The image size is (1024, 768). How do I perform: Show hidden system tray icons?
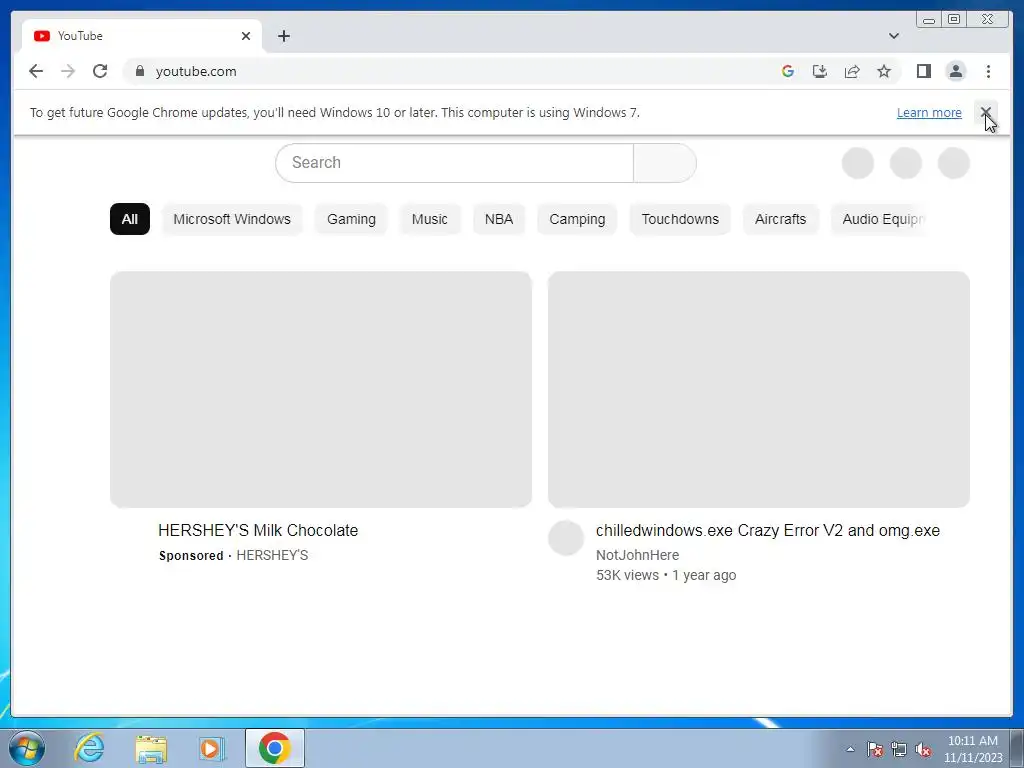pos(850,749)
